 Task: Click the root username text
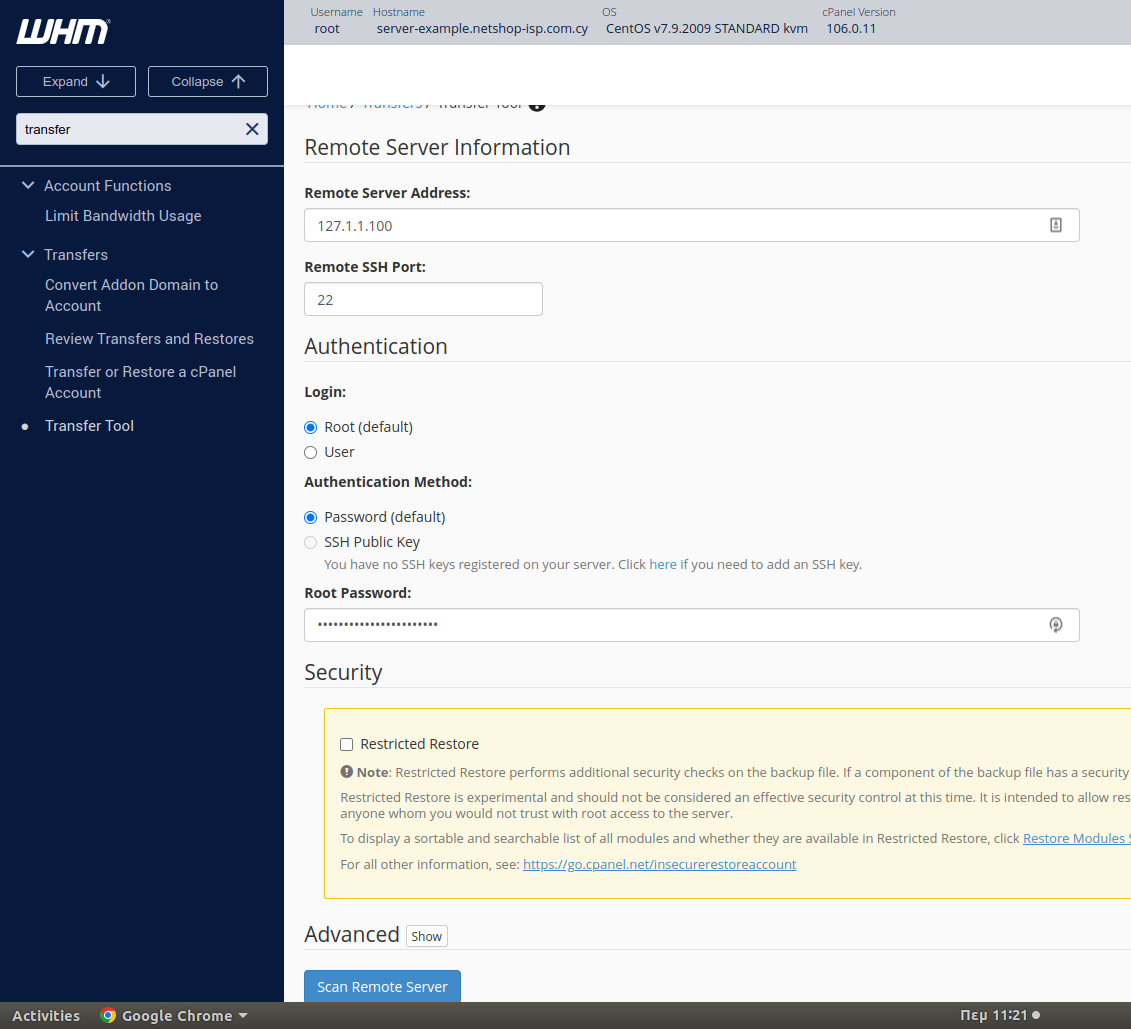[327, 29]
